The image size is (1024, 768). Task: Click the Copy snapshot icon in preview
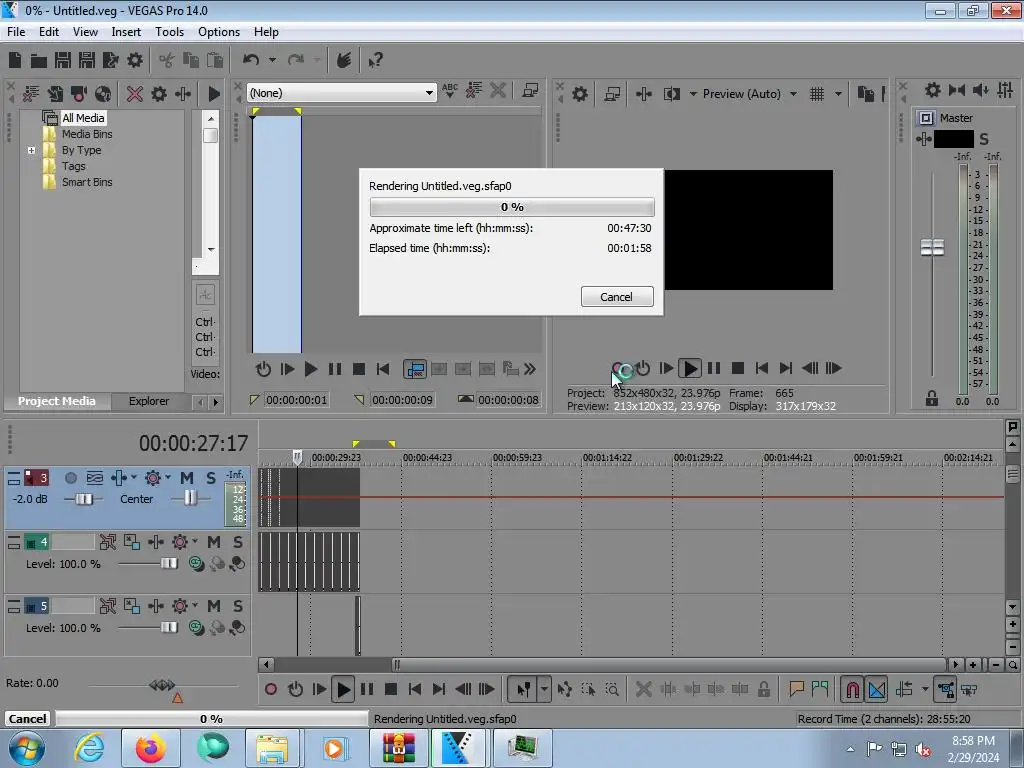[x=865, y=94]
